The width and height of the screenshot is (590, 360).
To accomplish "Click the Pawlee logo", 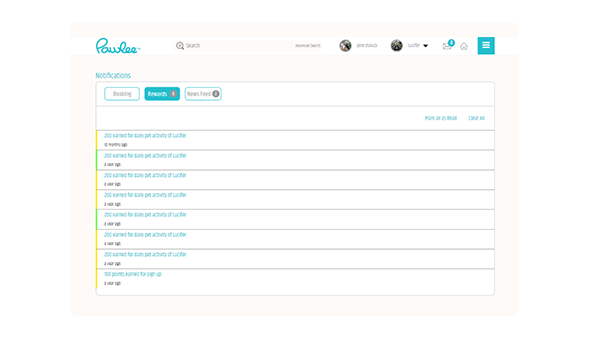I will point(118,46).
